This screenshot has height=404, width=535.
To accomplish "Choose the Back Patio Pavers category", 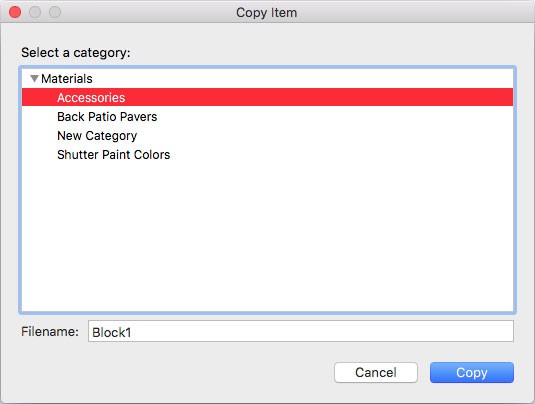I will pos(107,117).
